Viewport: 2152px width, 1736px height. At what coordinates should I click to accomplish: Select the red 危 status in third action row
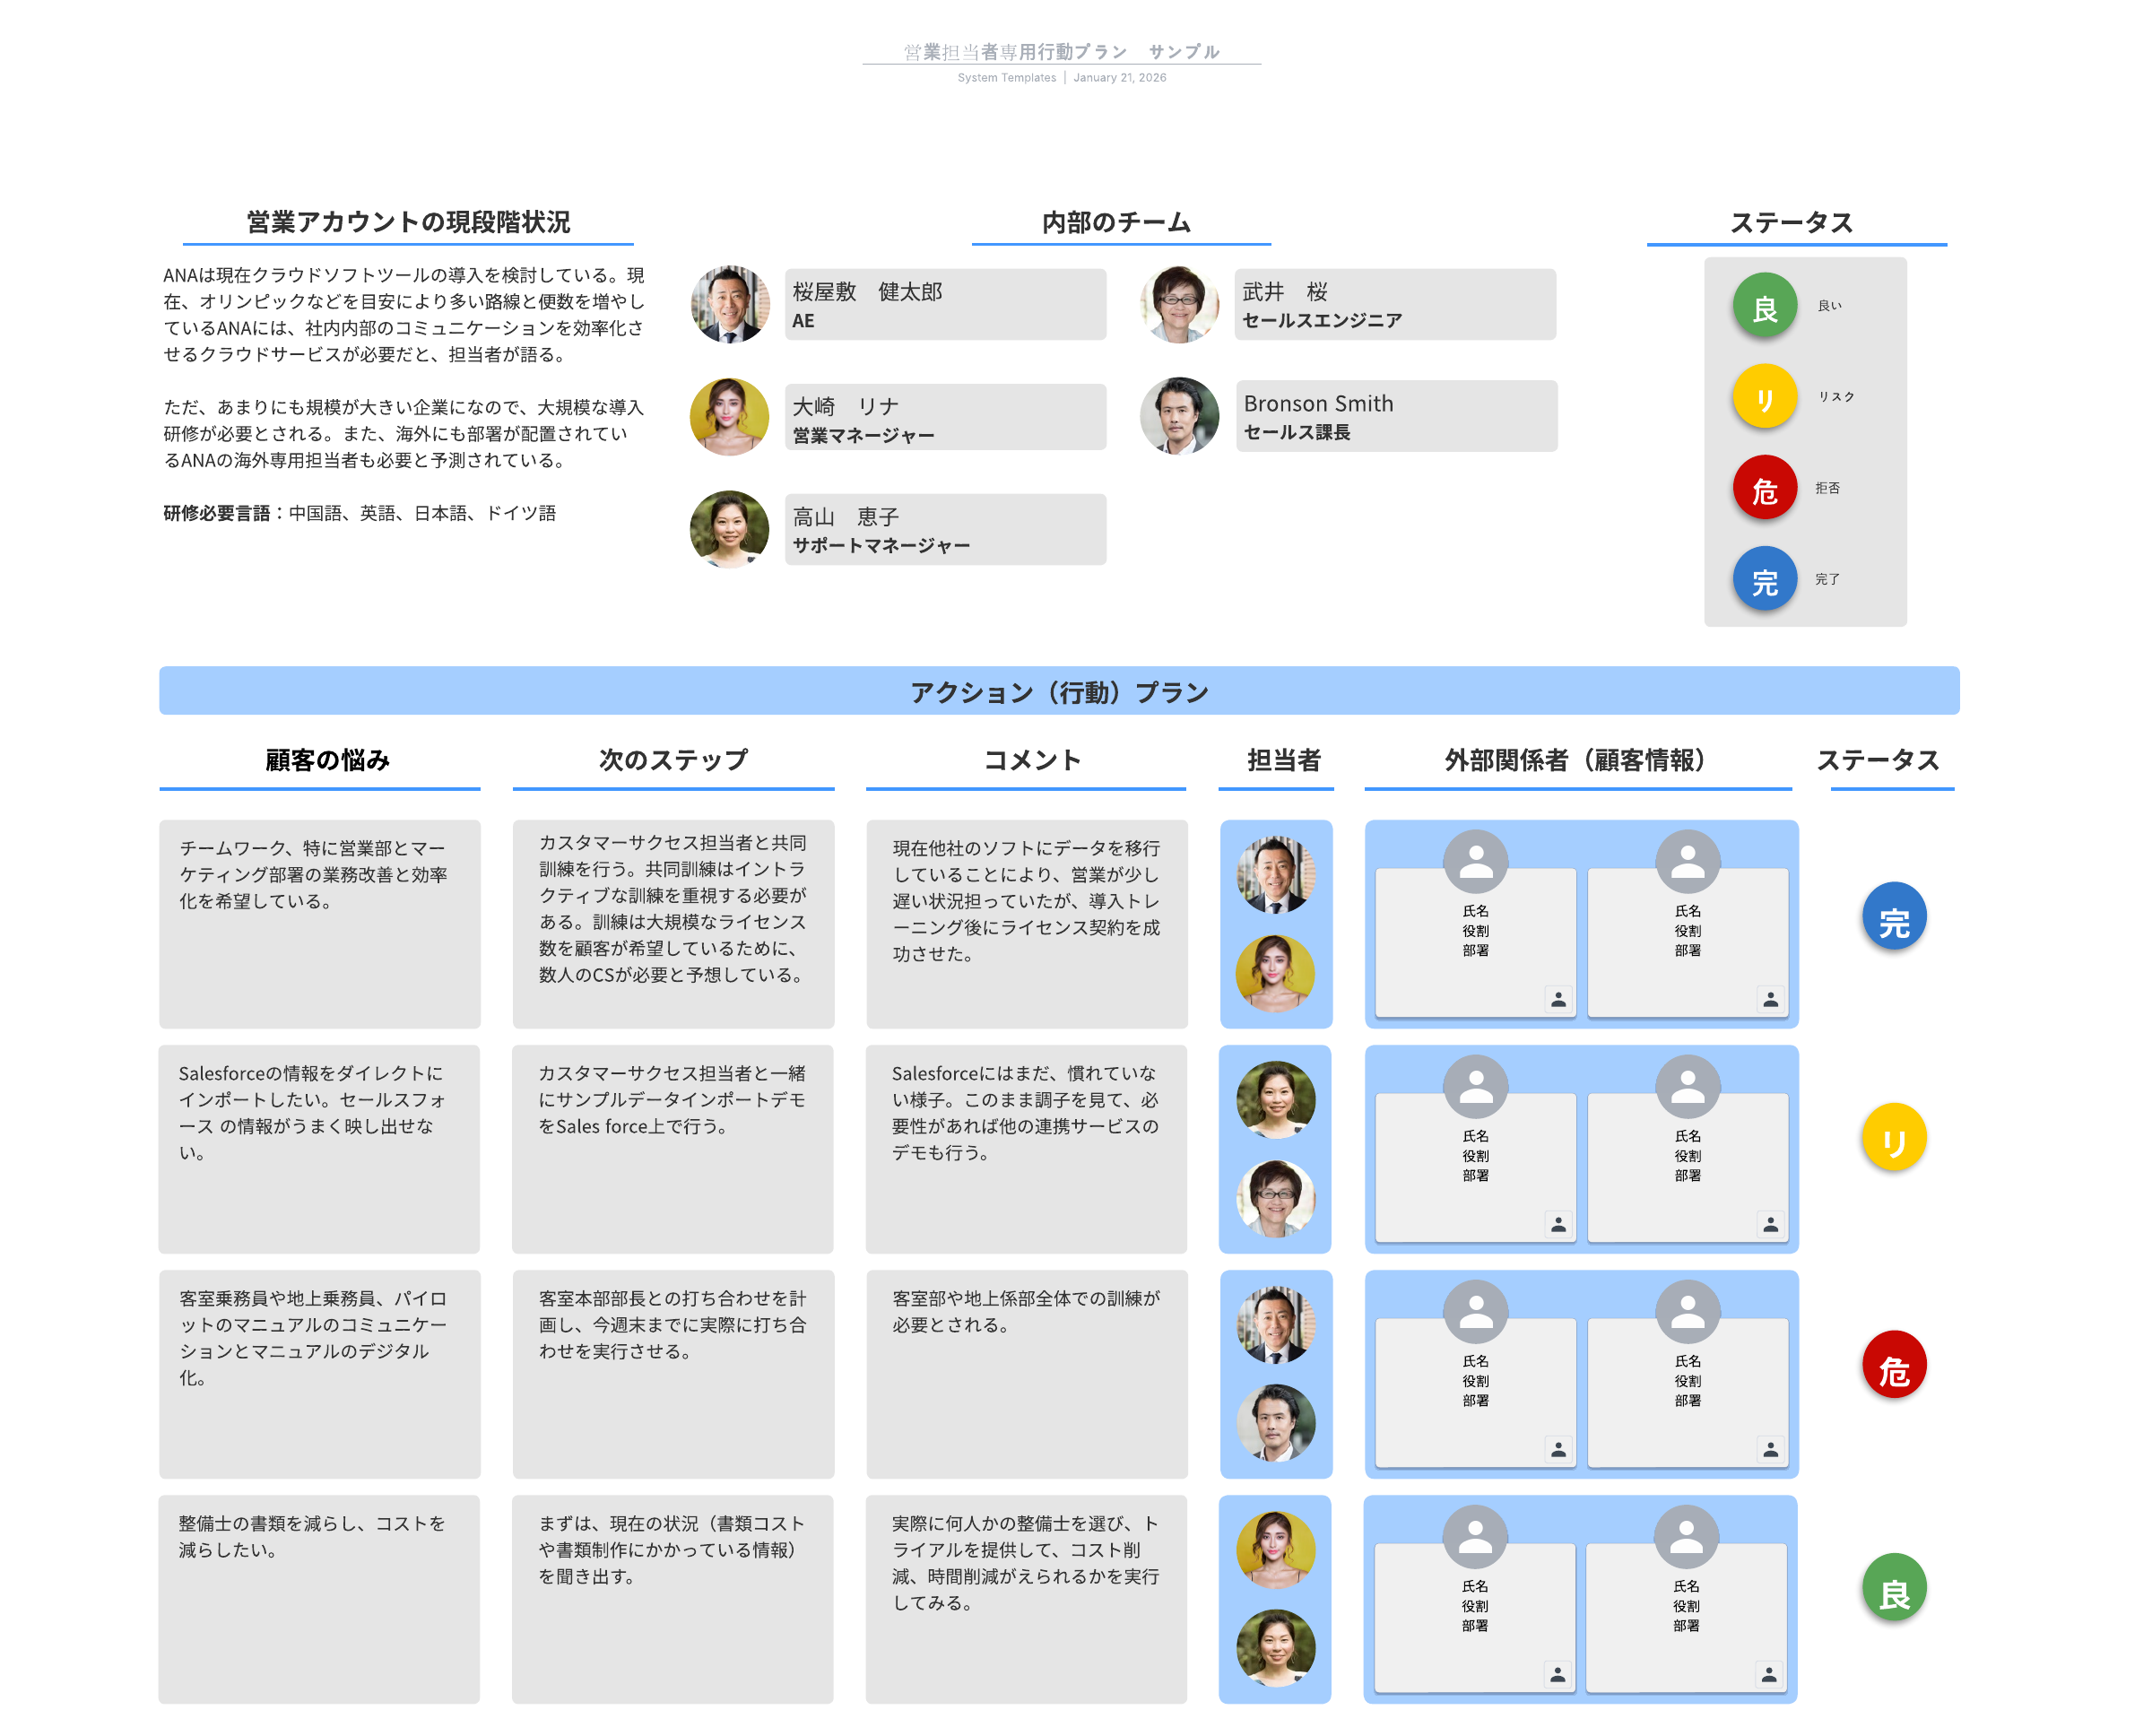coord(1893,1365)
